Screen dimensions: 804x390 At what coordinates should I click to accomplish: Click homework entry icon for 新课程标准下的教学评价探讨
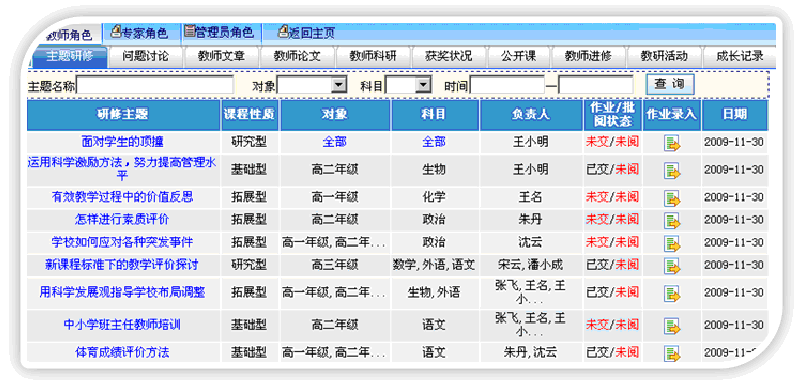pos(672,266)
